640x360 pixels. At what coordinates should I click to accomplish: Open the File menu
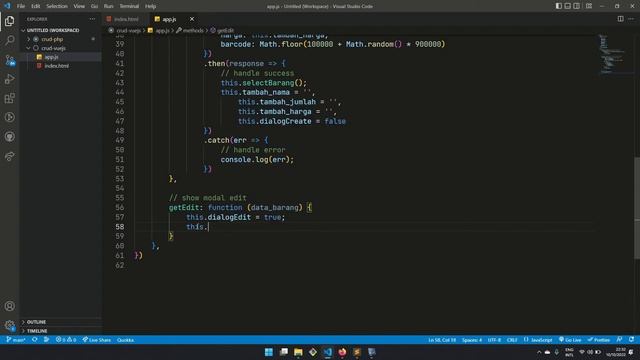click(x=21, y=6)
